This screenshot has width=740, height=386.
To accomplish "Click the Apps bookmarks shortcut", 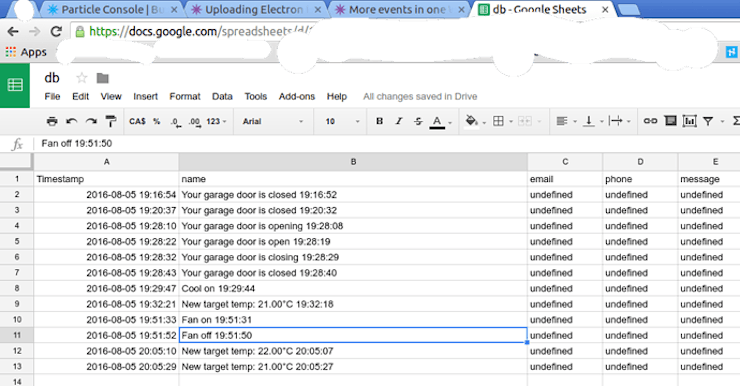I will pyautogui.click(x=26, y=52).
